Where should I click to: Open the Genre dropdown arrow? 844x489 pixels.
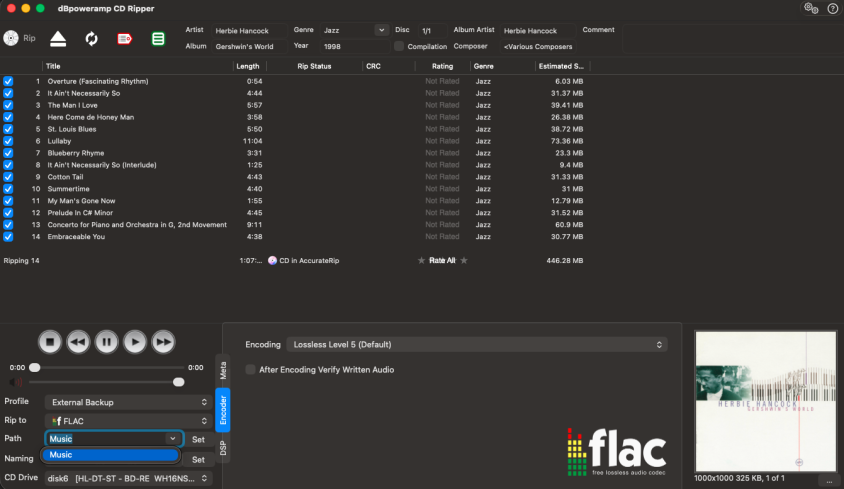(x=380, y=31)
